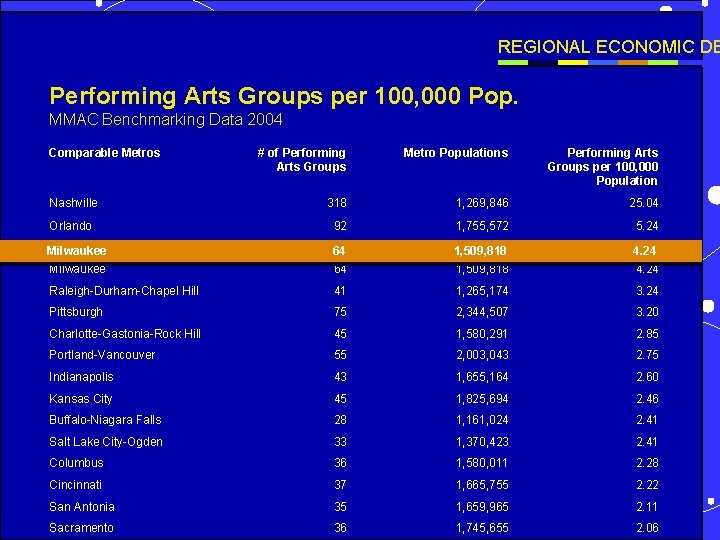Click Nashville's population '1,269,846'
The width and height of the screenshot is (720, 540).
[482, 203]
